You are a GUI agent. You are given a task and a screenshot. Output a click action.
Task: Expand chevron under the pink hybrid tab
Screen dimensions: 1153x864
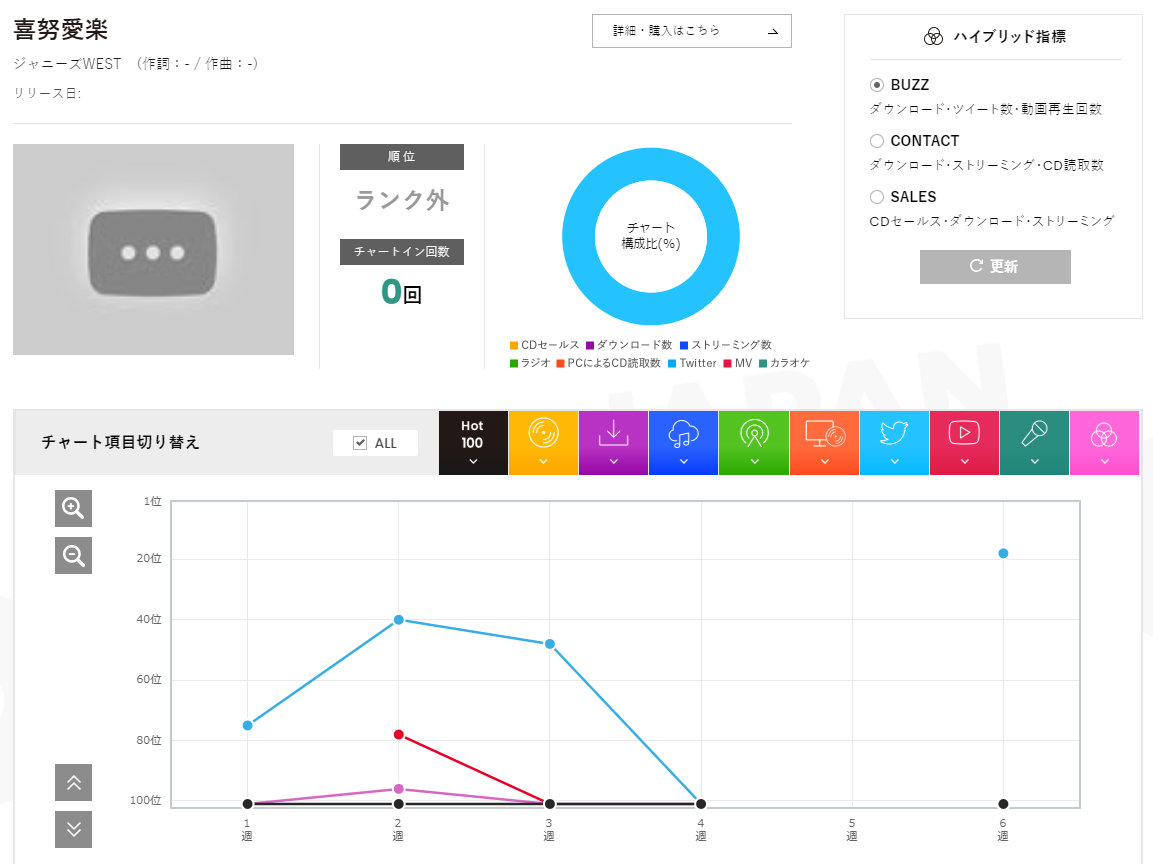[1104, 462]
